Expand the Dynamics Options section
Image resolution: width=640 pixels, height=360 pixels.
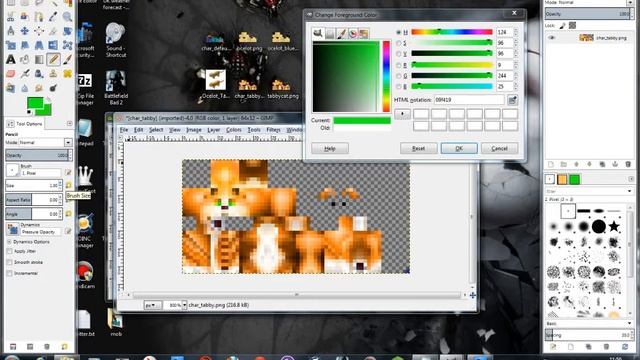point(9,242)
